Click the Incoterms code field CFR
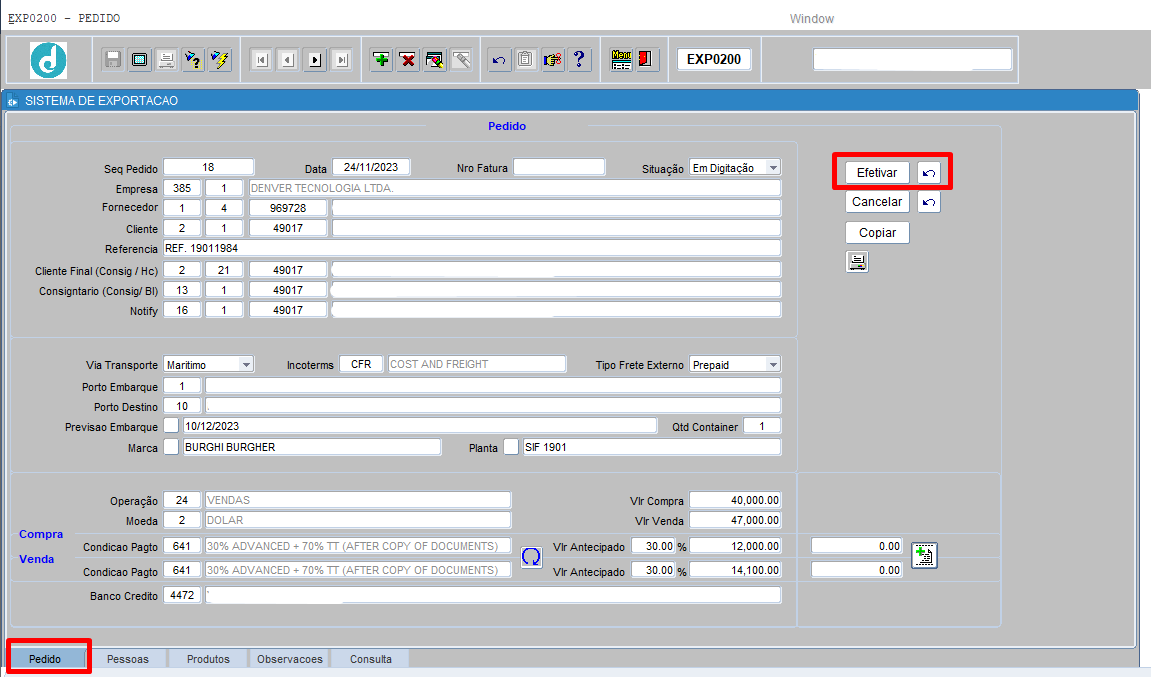1151x677 pixels. (361, 364)
